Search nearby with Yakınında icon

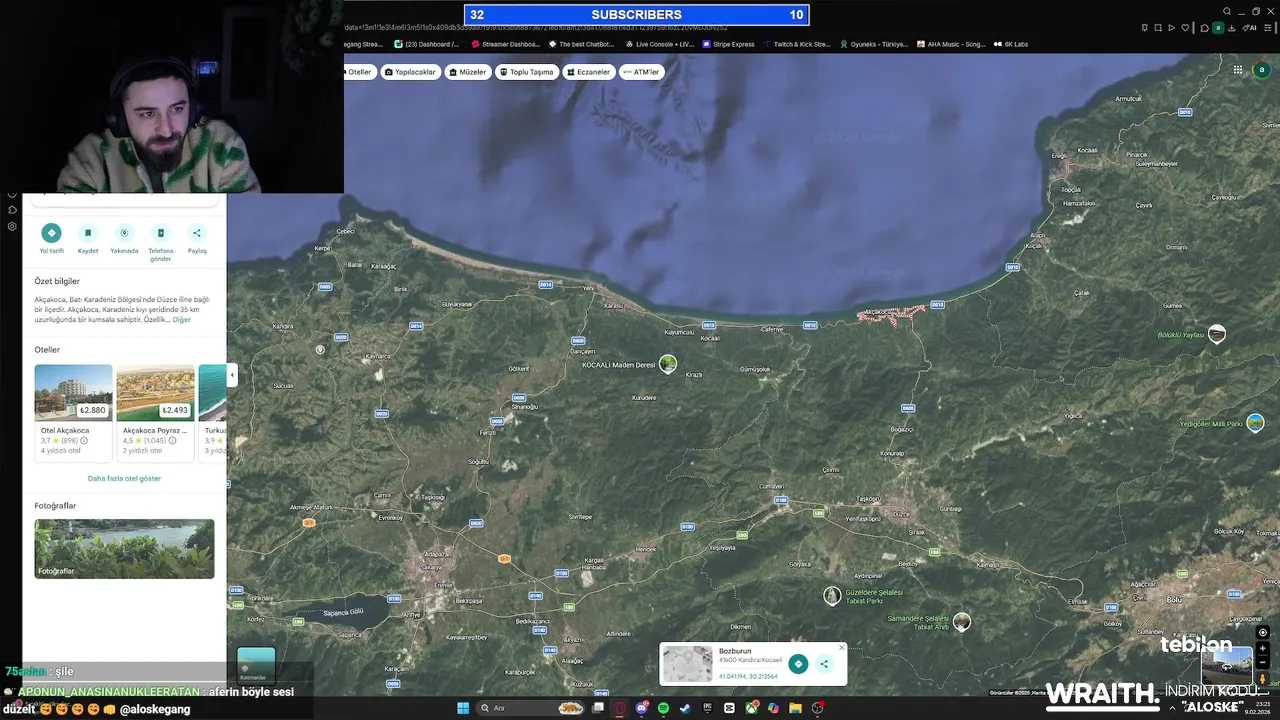point(124,233)
